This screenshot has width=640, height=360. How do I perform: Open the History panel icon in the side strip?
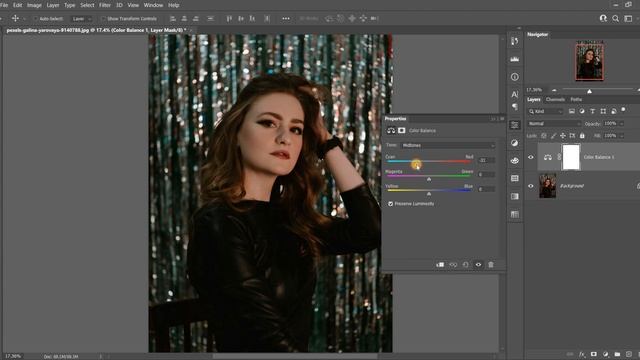tap(515, 41)
